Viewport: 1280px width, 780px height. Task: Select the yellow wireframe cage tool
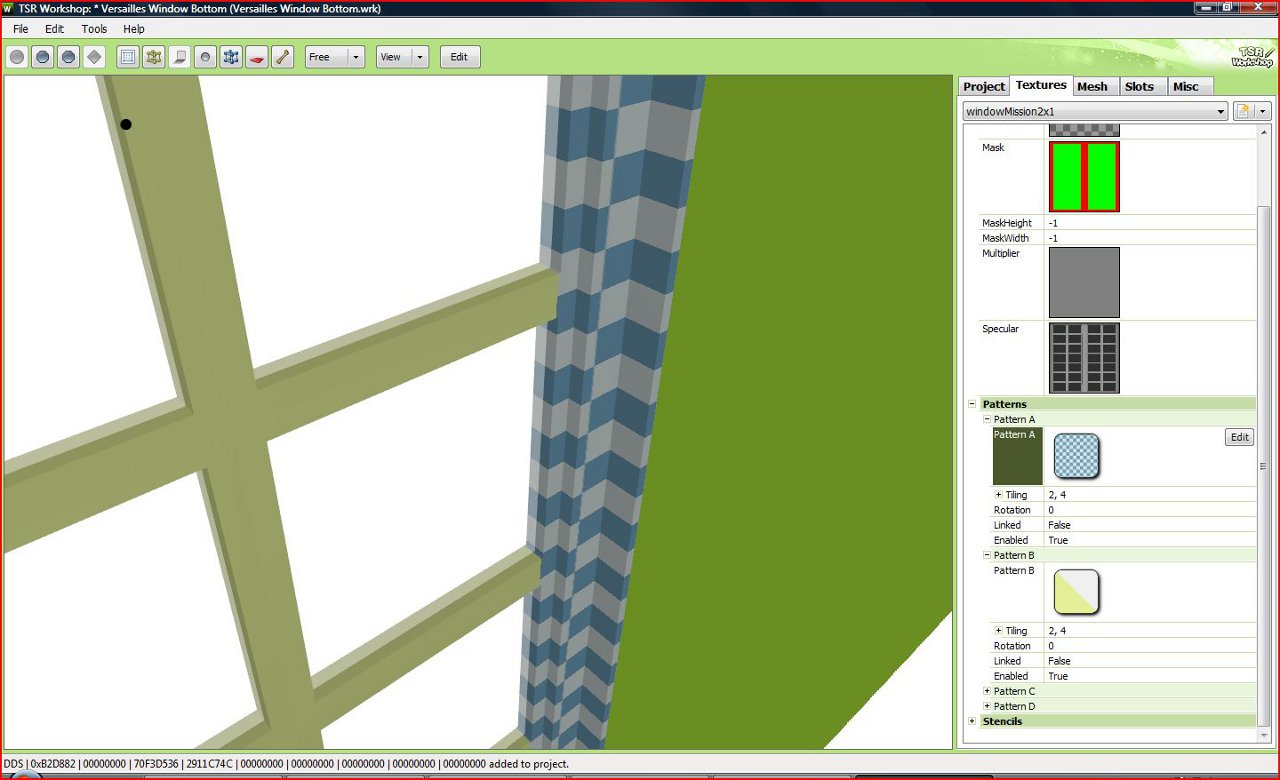153,57
